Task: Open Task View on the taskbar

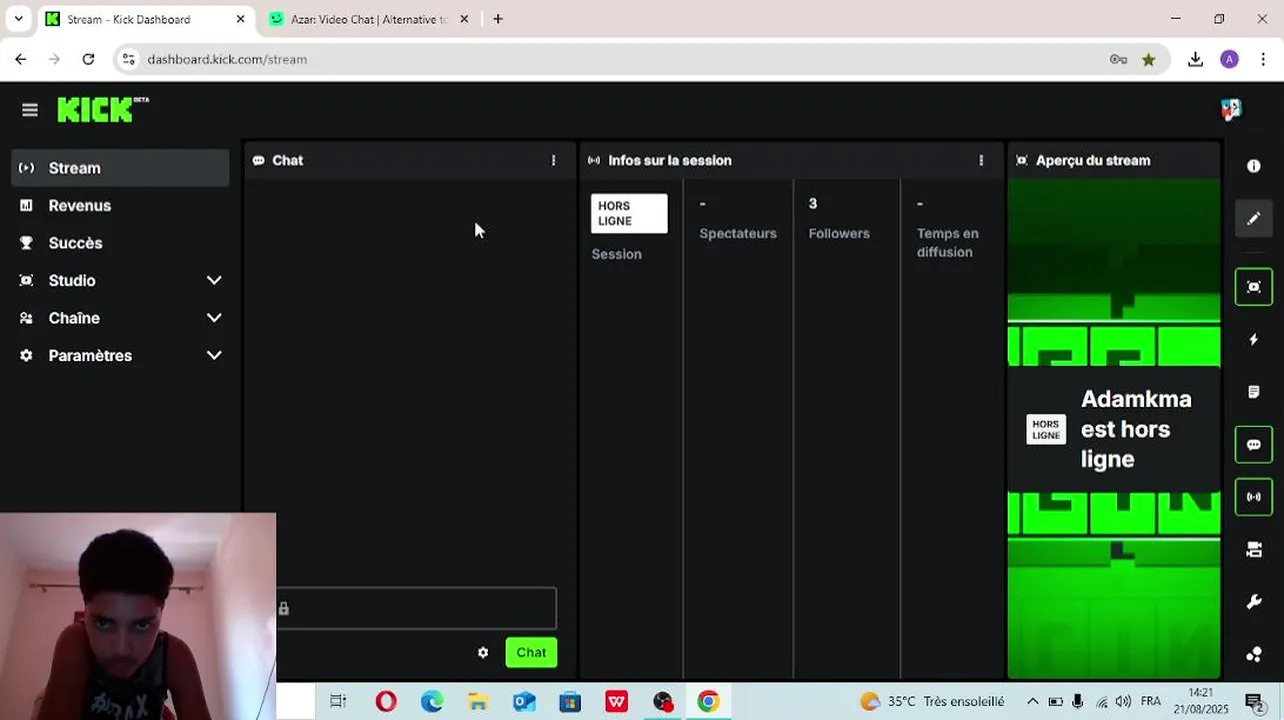Action: pos(338,701)
